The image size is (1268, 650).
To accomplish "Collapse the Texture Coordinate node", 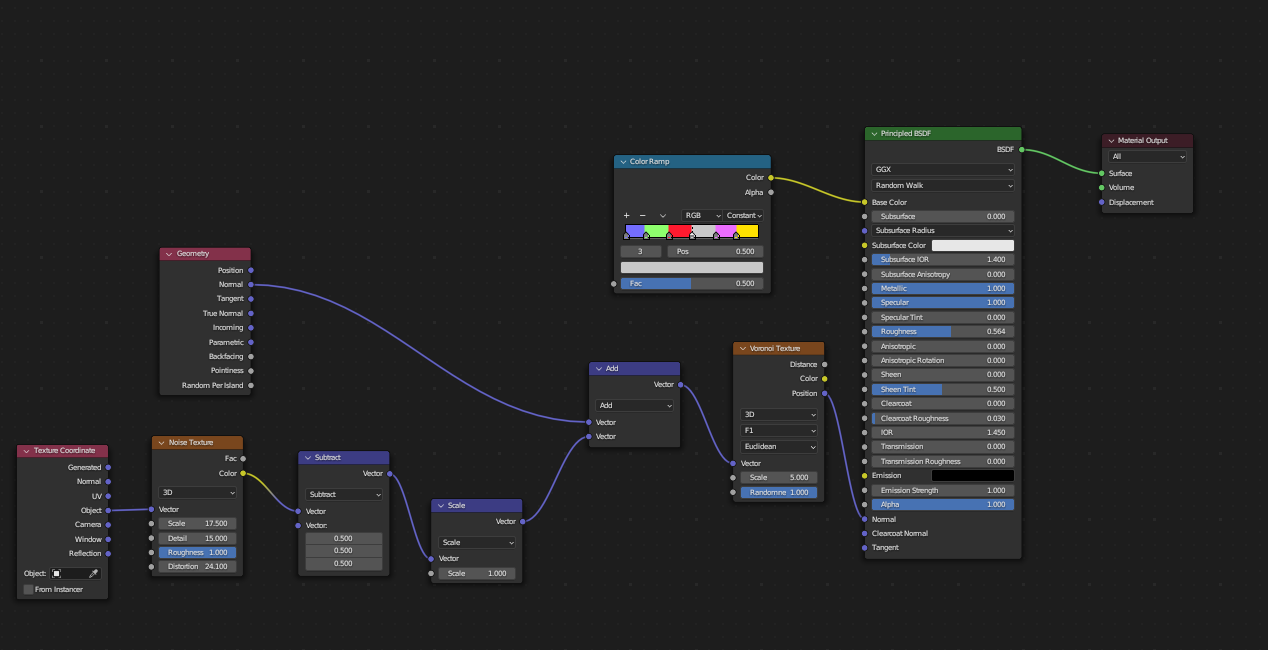I will tap(26, 450).
